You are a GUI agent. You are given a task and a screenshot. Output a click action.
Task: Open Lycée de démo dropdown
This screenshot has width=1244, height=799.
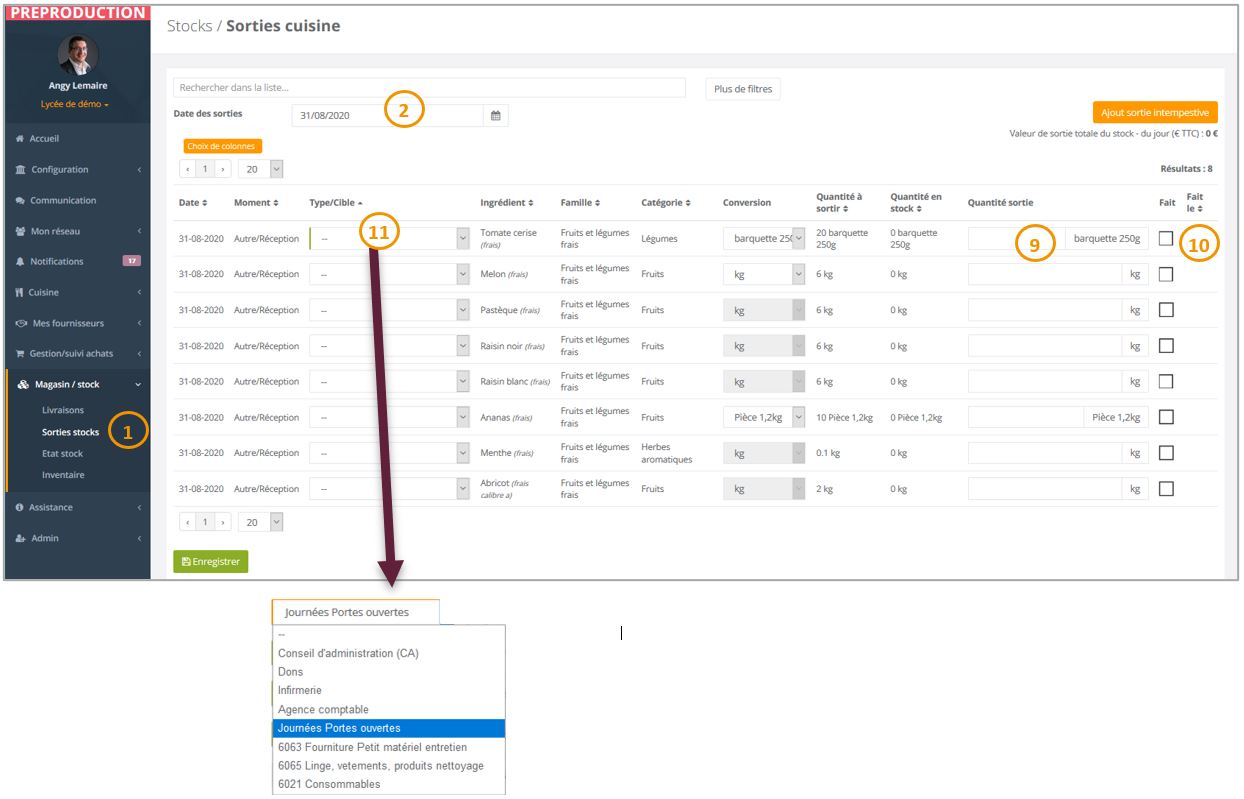[x=75, y=104]
